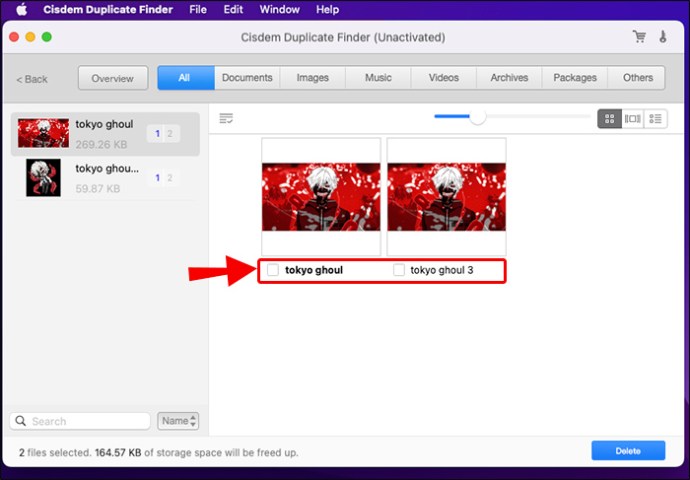This screenshot has height=480, width=690.
Task: Switch to side-by-side preview view
Action: click(x=633, y=119)
